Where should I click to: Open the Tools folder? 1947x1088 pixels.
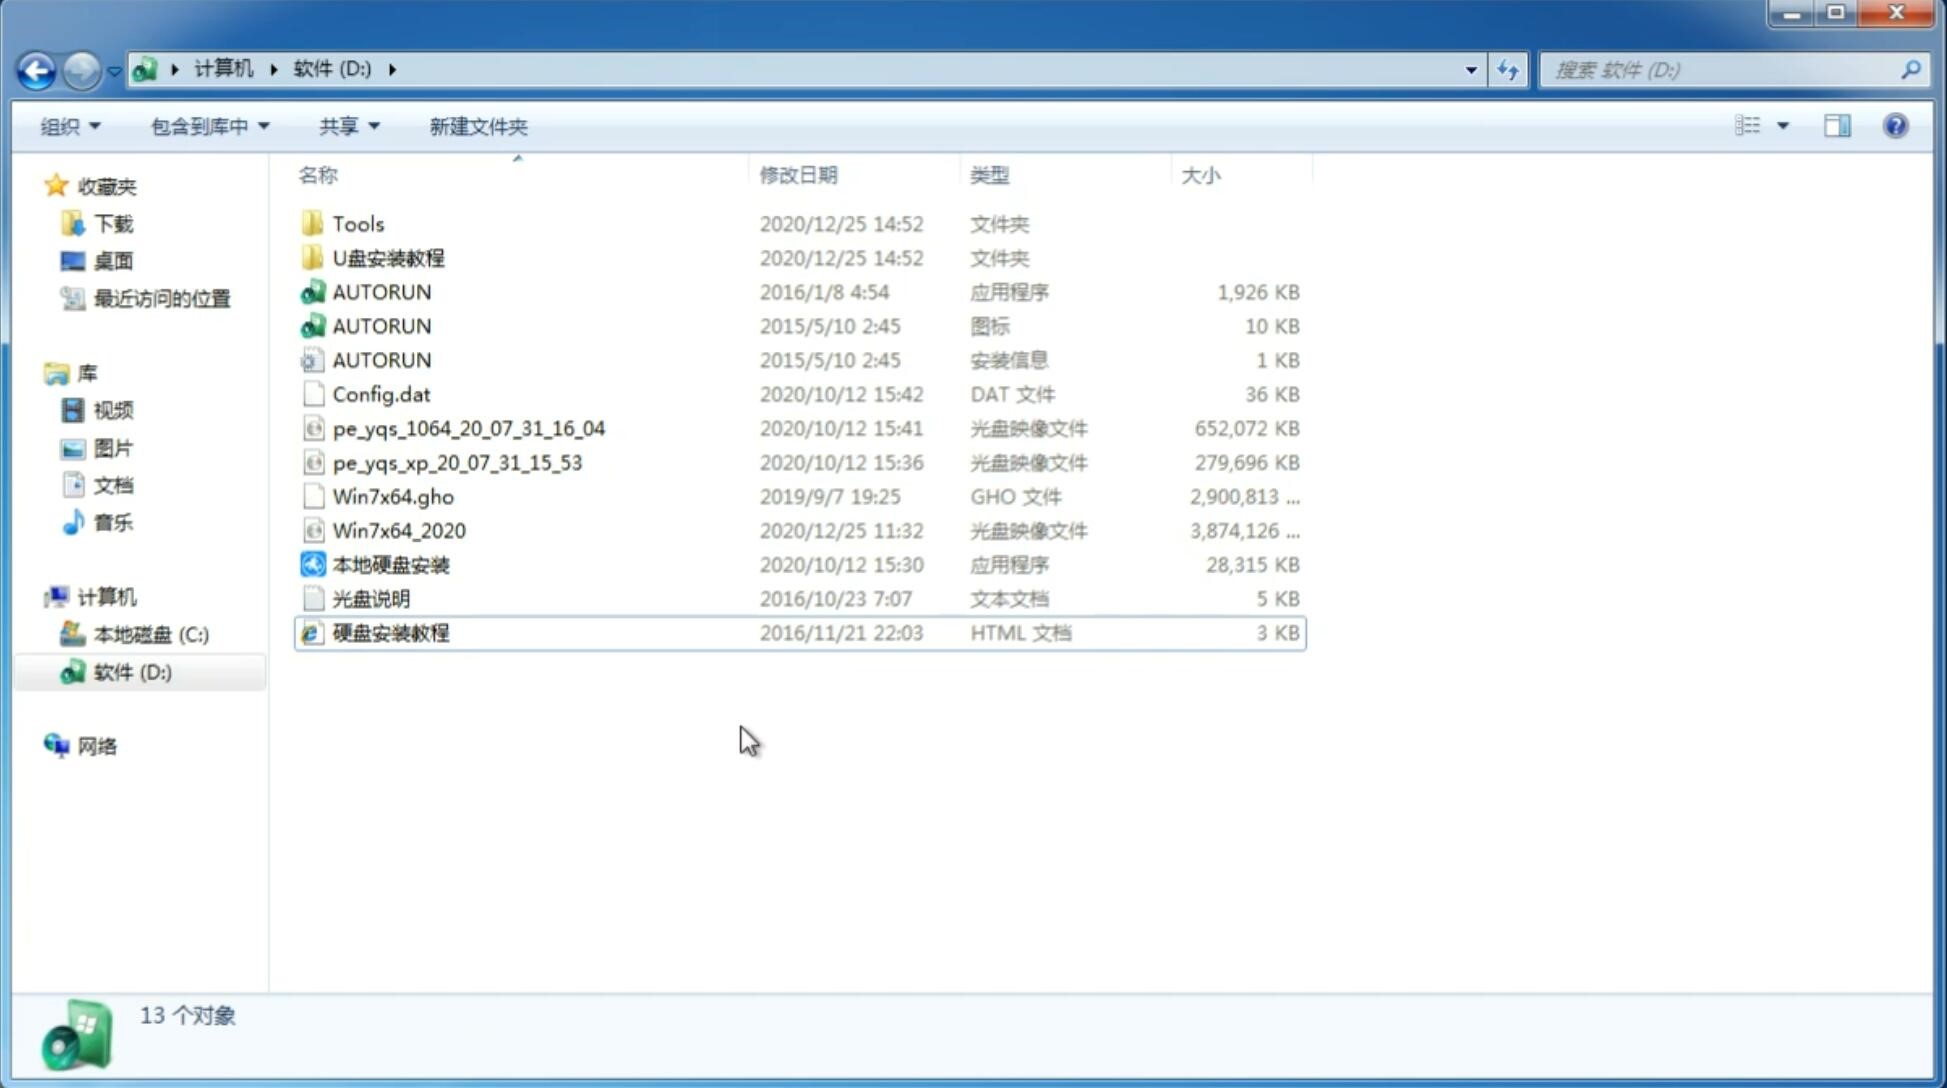[357, 223]
